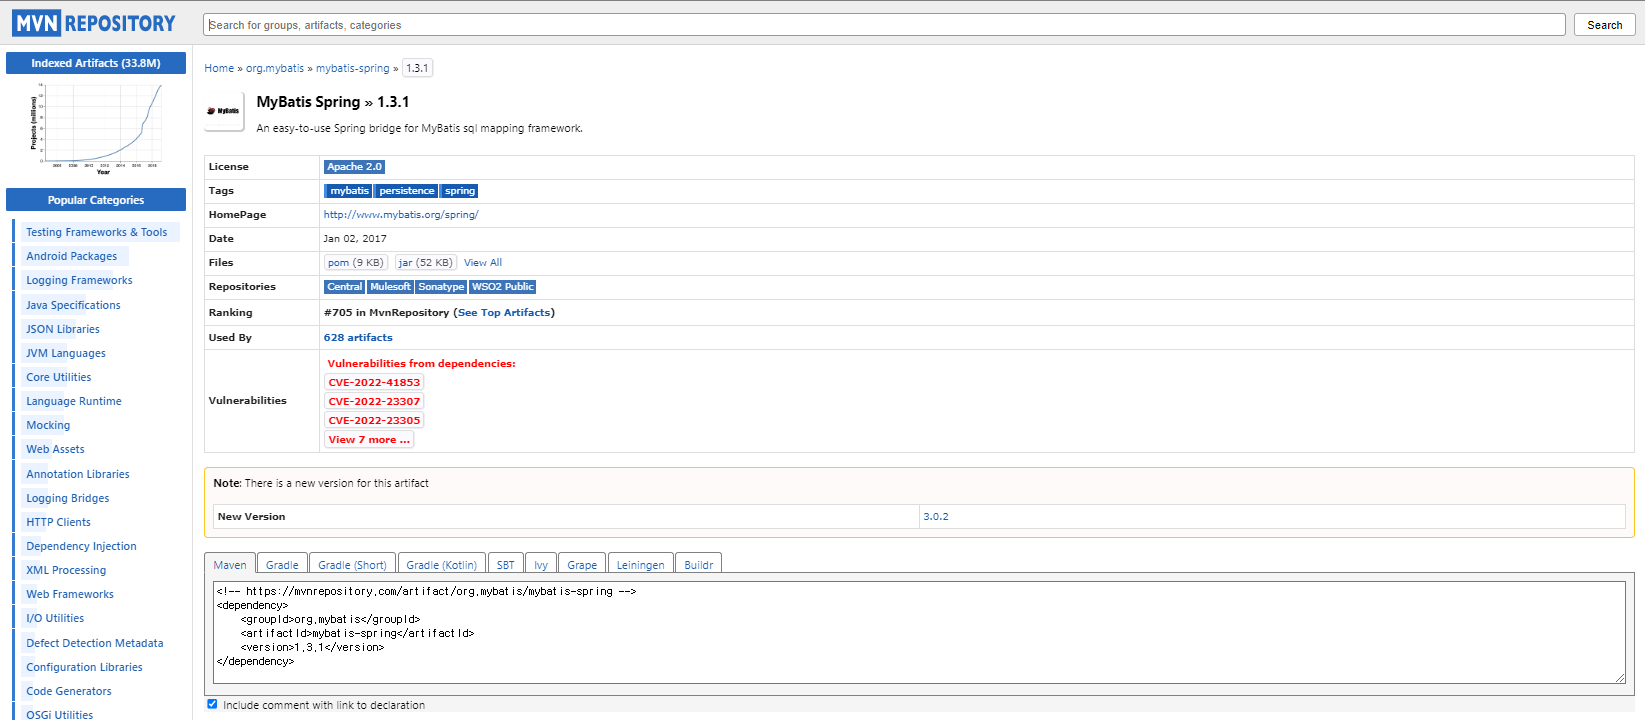Open mybatis-spring breadcrumb link
The image size is (1645, 720).
tap(353, 68)
